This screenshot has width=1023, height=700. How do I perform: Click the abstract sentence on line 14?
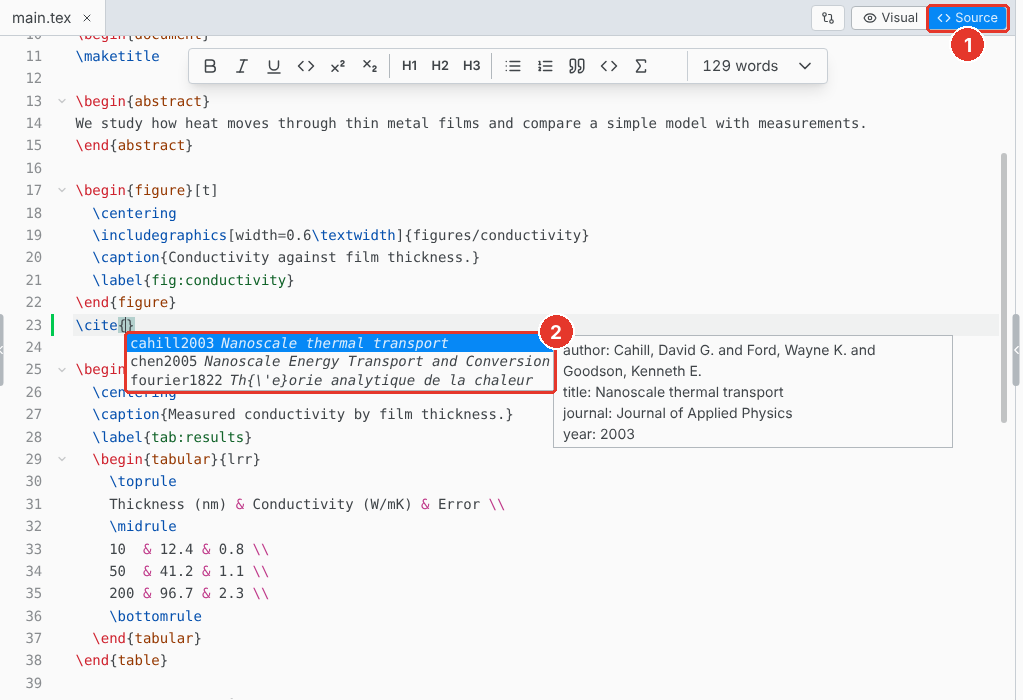(x=470, y=123)
